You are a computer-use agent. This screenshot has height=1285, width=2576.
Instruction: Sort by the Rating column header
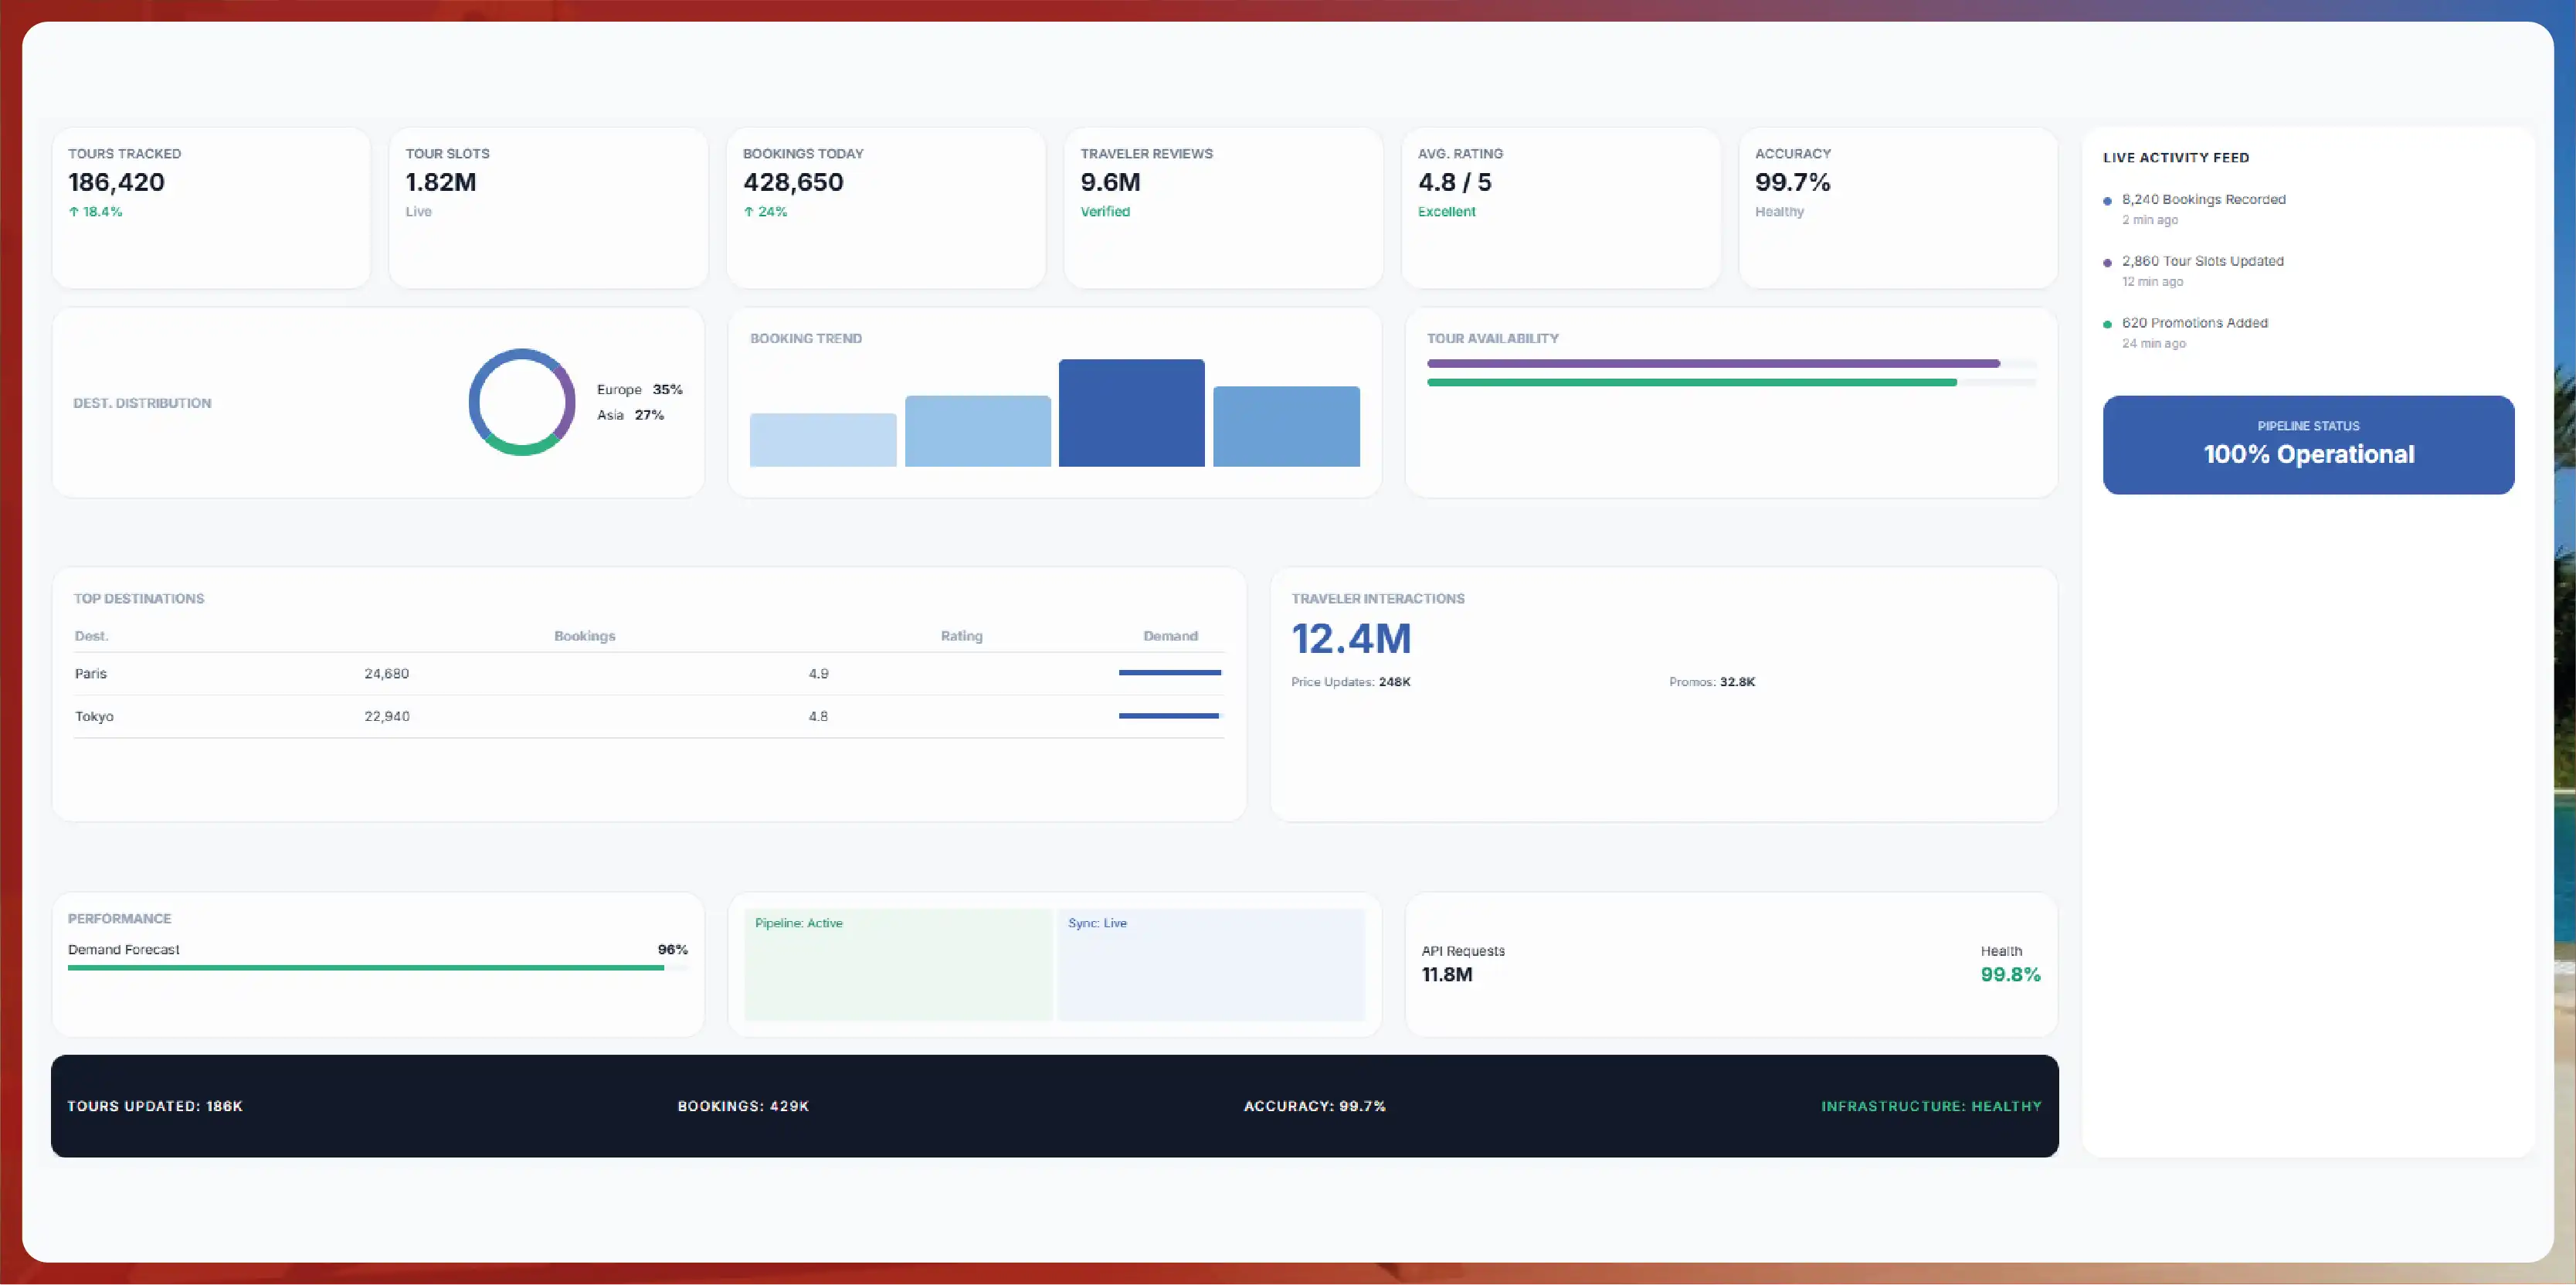coord(962,636)
